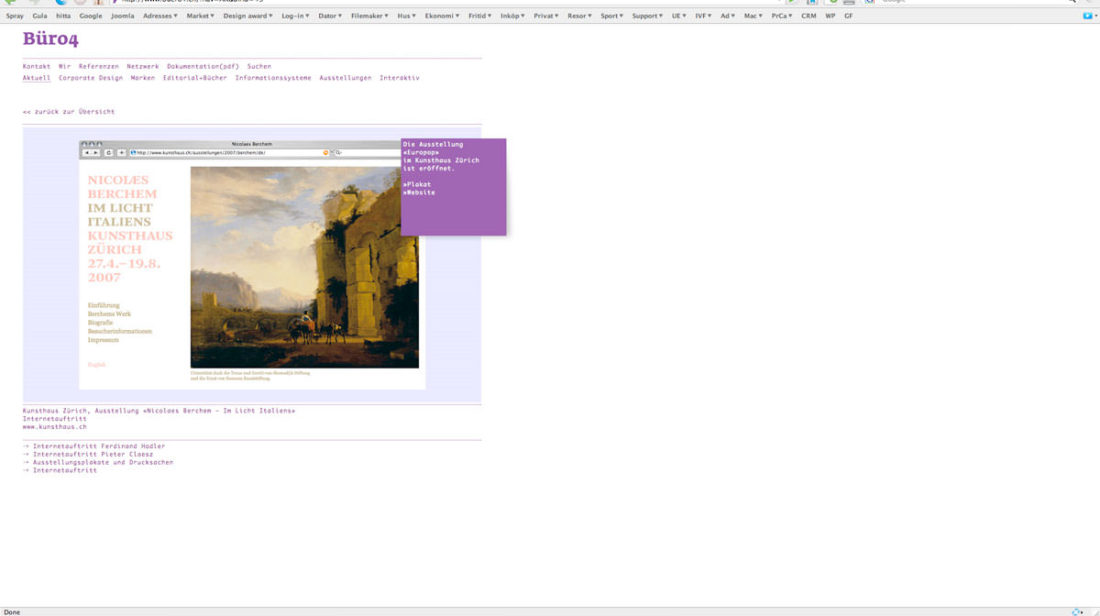The image size is (1100, 616).
Task: Open the Sport bookmark folder
Action: click(x=612, y=15)
